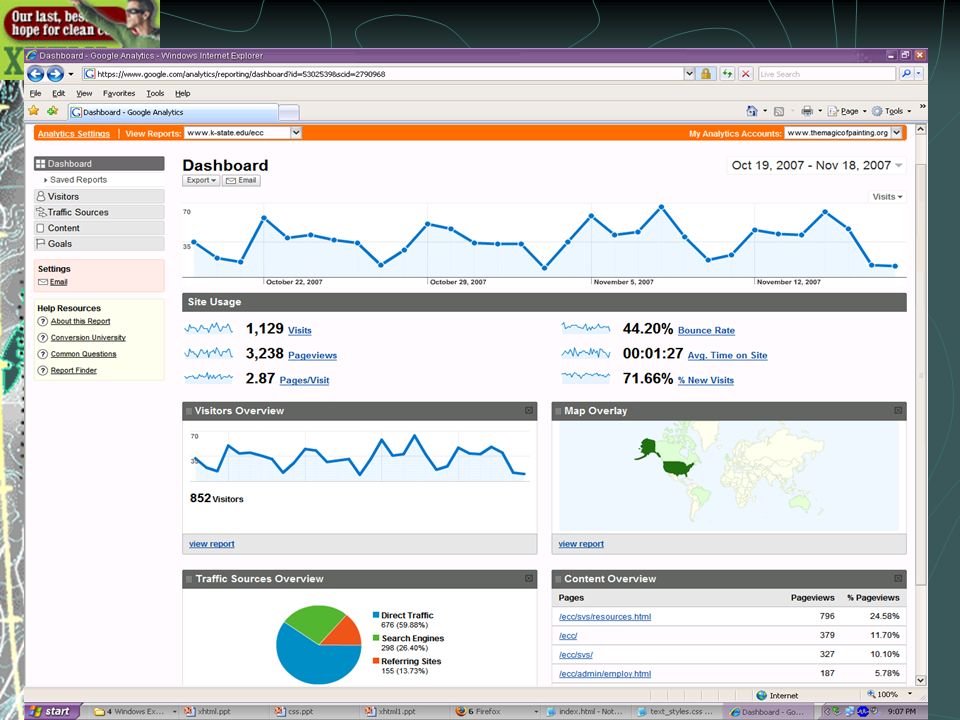Open the View menu
960x720 pixels.
tap(84, 94)
